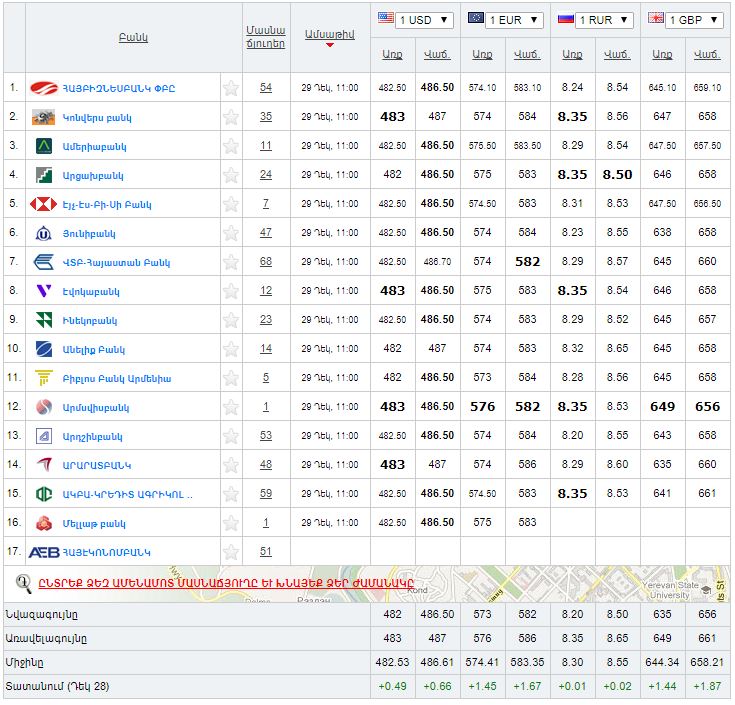Click the ՀԱՅԲԻԶՆԵՍԲԱՆԿ red logo icon

(x=43, y=88)
